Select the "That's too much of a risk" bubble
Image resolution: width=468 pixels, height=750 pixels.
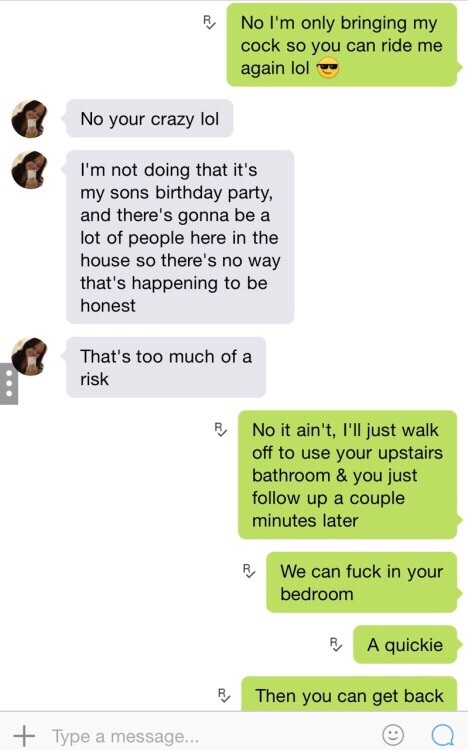point(166,367)
